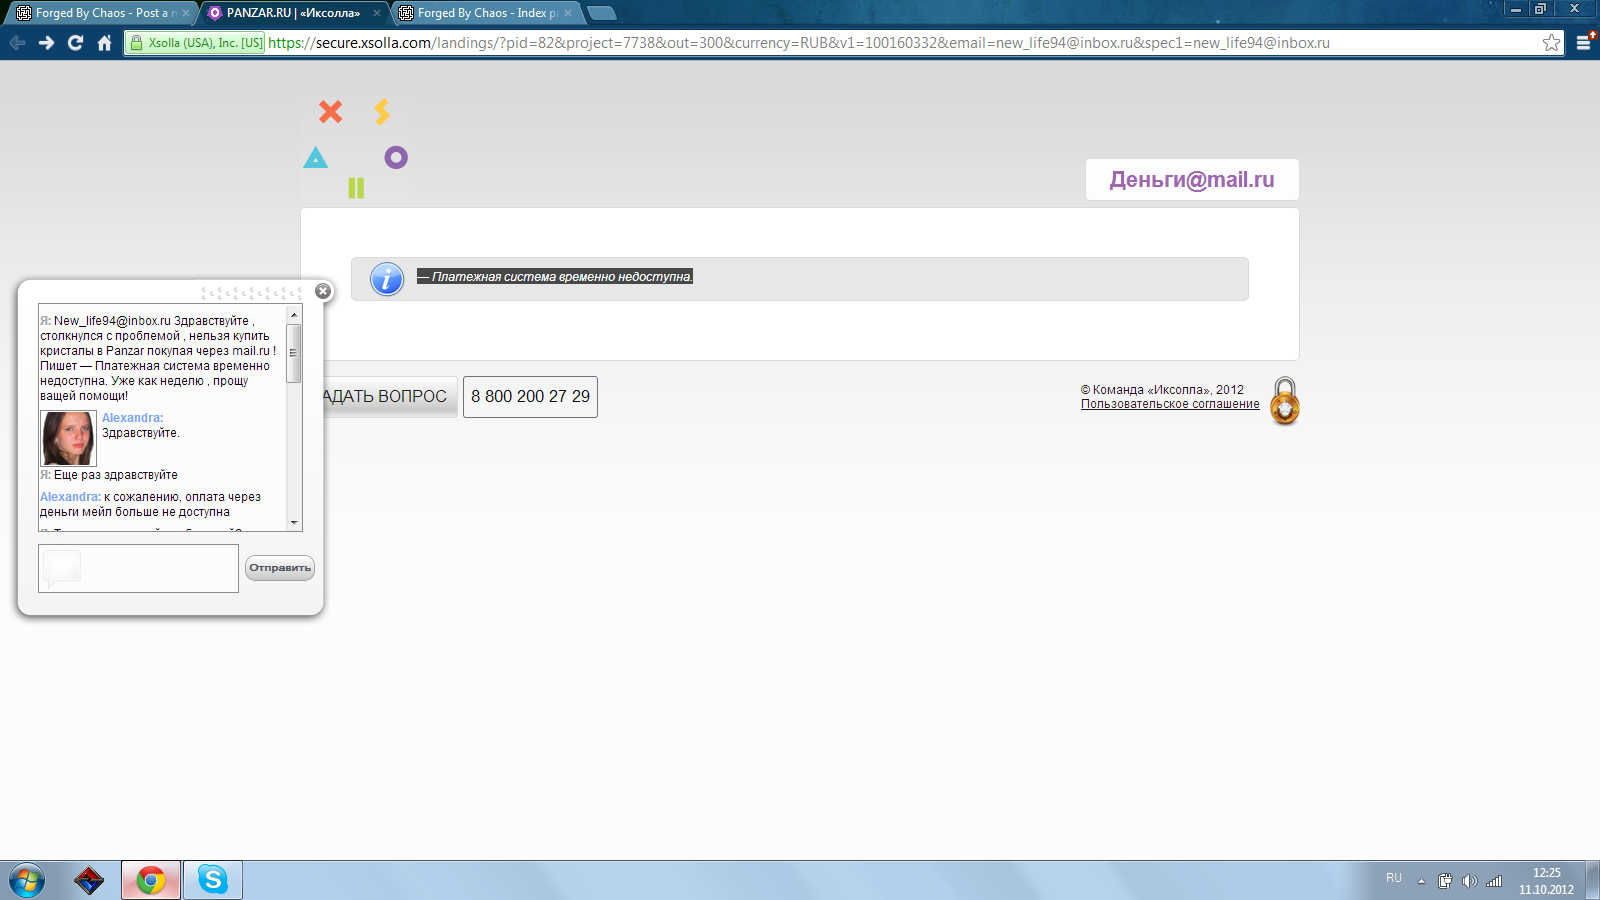Close the PANZAR.RU tab

click(x=377, y=13)
